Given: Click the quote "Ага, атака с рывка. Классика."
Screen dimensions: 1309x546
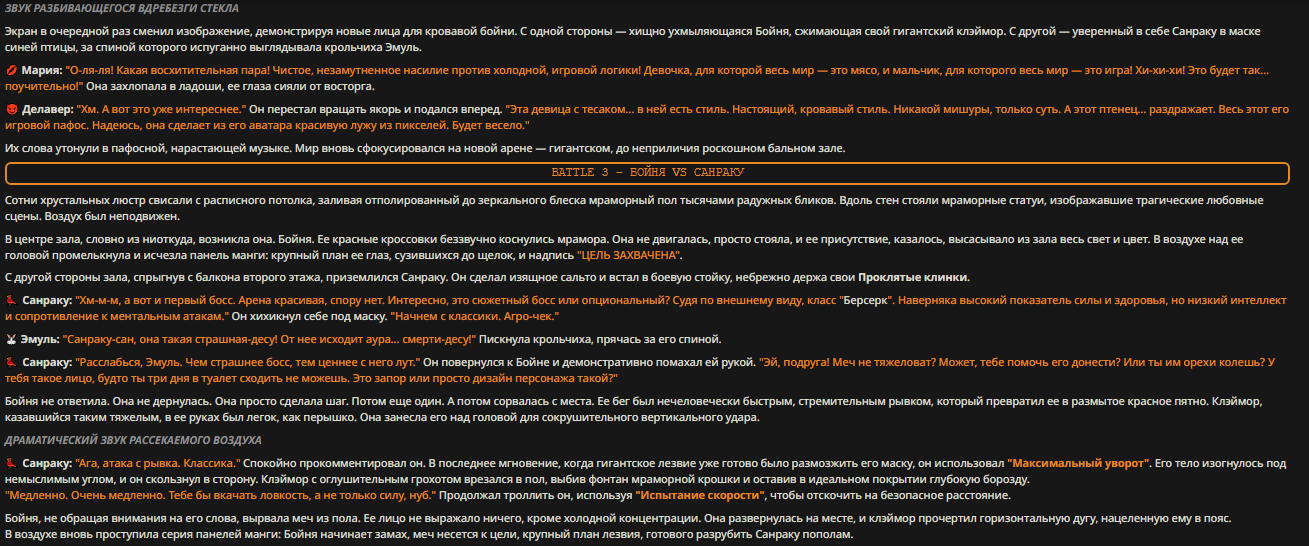Looking at the screenshot, I should pos(158,464).
